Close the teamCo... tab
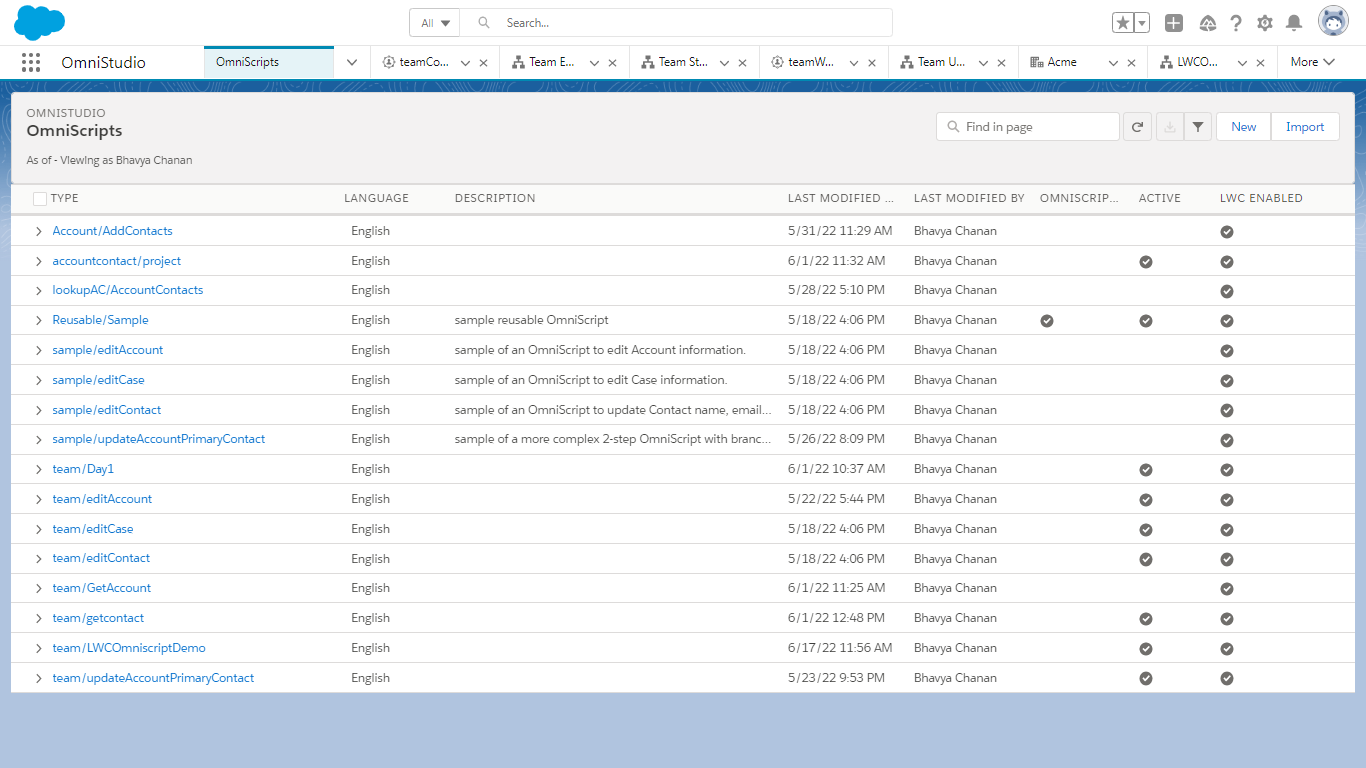1366x768 pixels. point(484,63)
